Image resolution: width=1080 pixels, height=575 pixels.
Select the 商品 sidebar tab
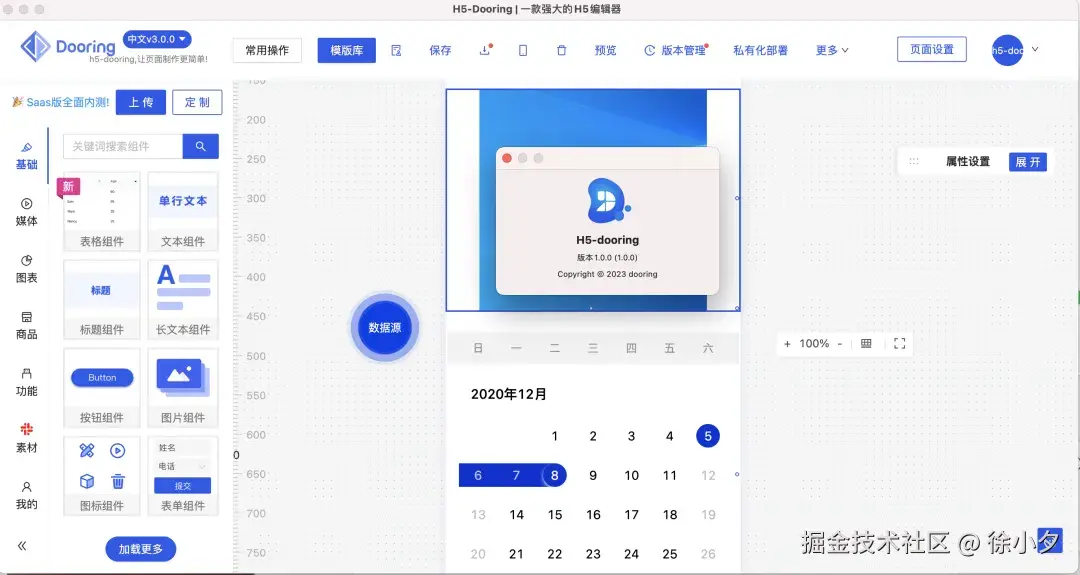[x=26, y=326]
